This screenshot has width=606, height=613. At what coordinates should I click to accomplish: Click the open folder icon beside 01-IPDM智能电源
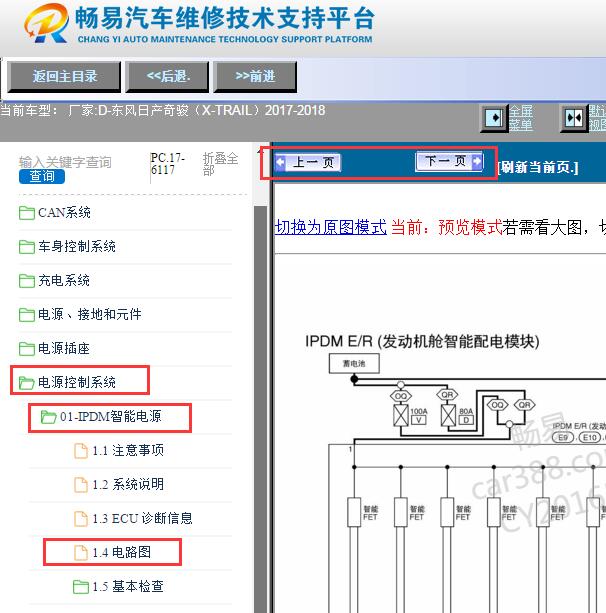pyautogui.click(x=49, y=417)
